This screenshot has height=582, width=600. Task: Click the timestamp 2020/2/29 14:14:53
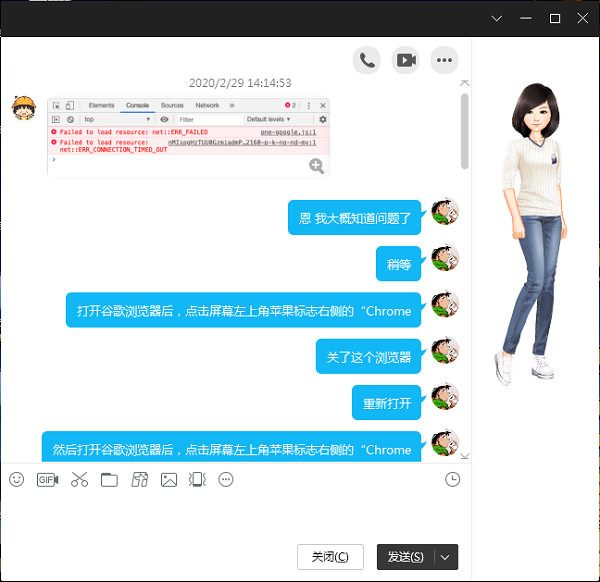(x=240, y=83)
